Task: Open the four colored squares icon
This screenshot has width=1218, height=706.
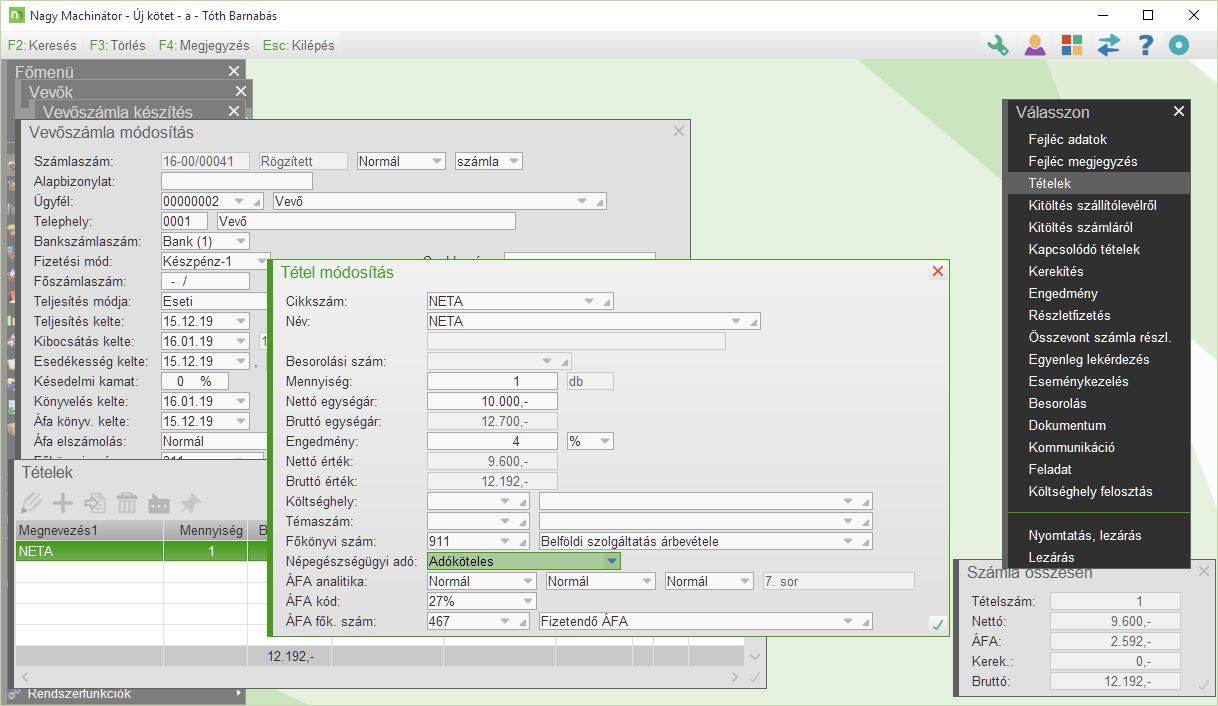Action: tap(1071, 45)
